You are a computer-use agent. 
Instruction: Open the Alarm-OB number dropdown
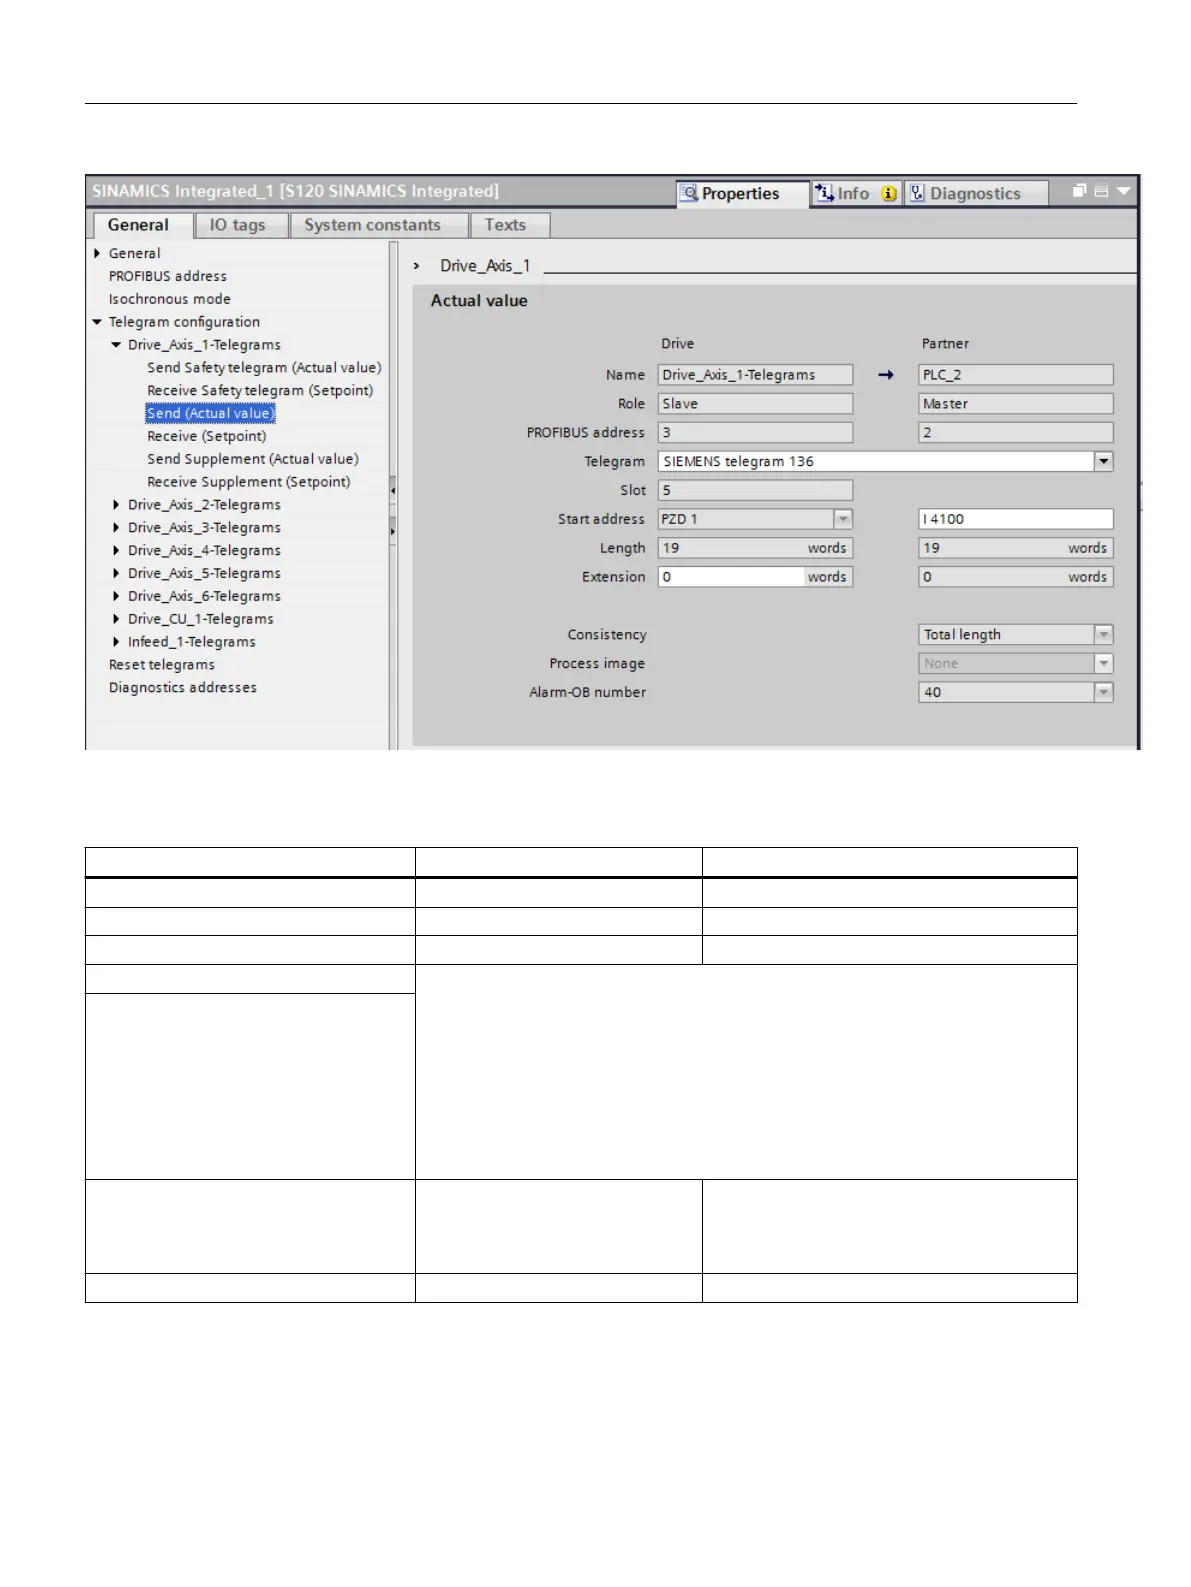[1104, 692]
